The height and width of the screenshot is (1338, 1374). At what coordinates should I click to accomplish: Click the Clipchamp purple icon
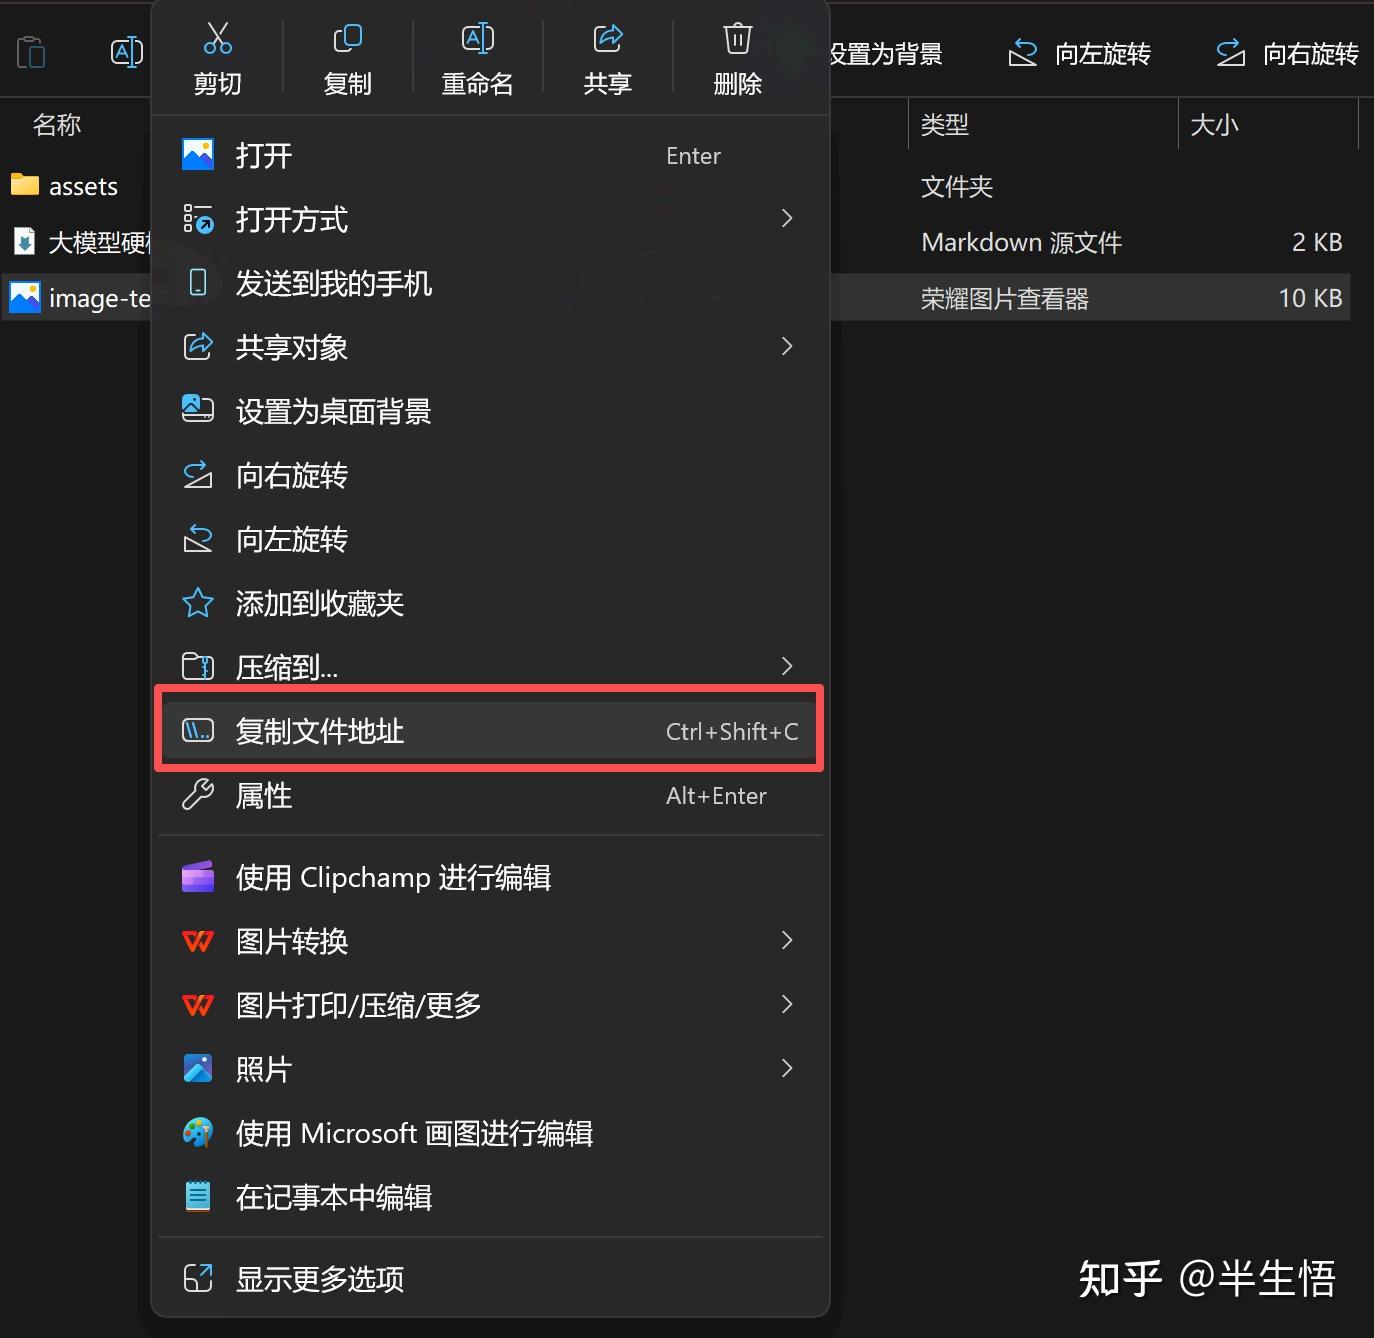pyautogui.click(x=198, y=876)
